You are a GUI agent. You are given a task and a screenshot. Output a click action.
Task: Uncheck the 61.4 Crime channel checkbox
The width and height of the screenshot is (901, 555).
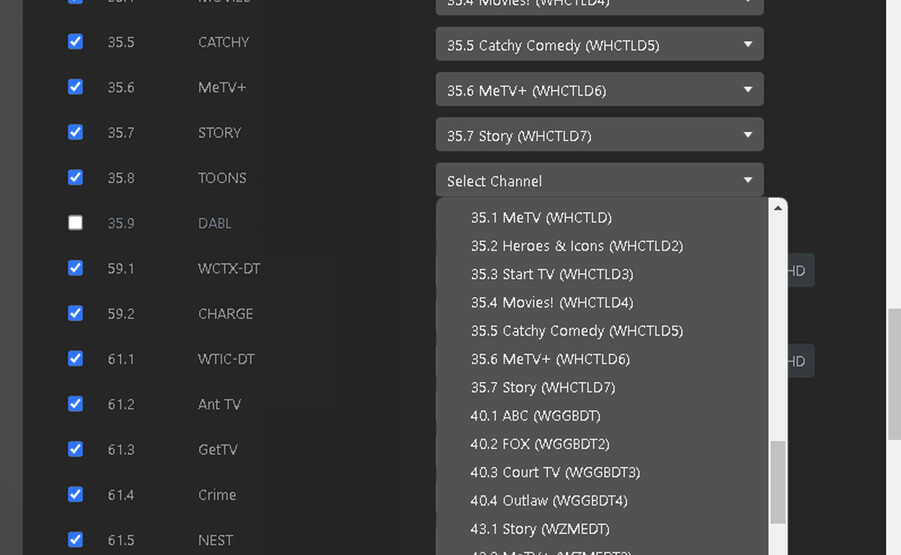pos(75,494)
